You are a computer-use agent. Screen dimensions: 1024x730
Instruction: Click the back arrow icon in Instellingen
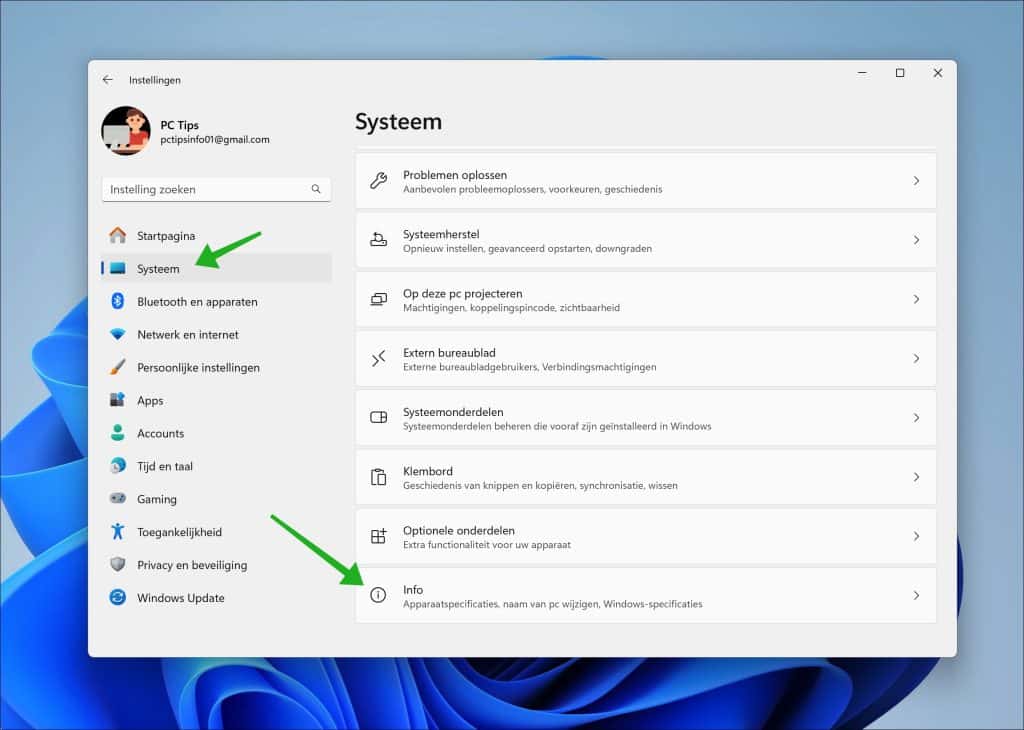pyautogui.click(x=108, y=80)
